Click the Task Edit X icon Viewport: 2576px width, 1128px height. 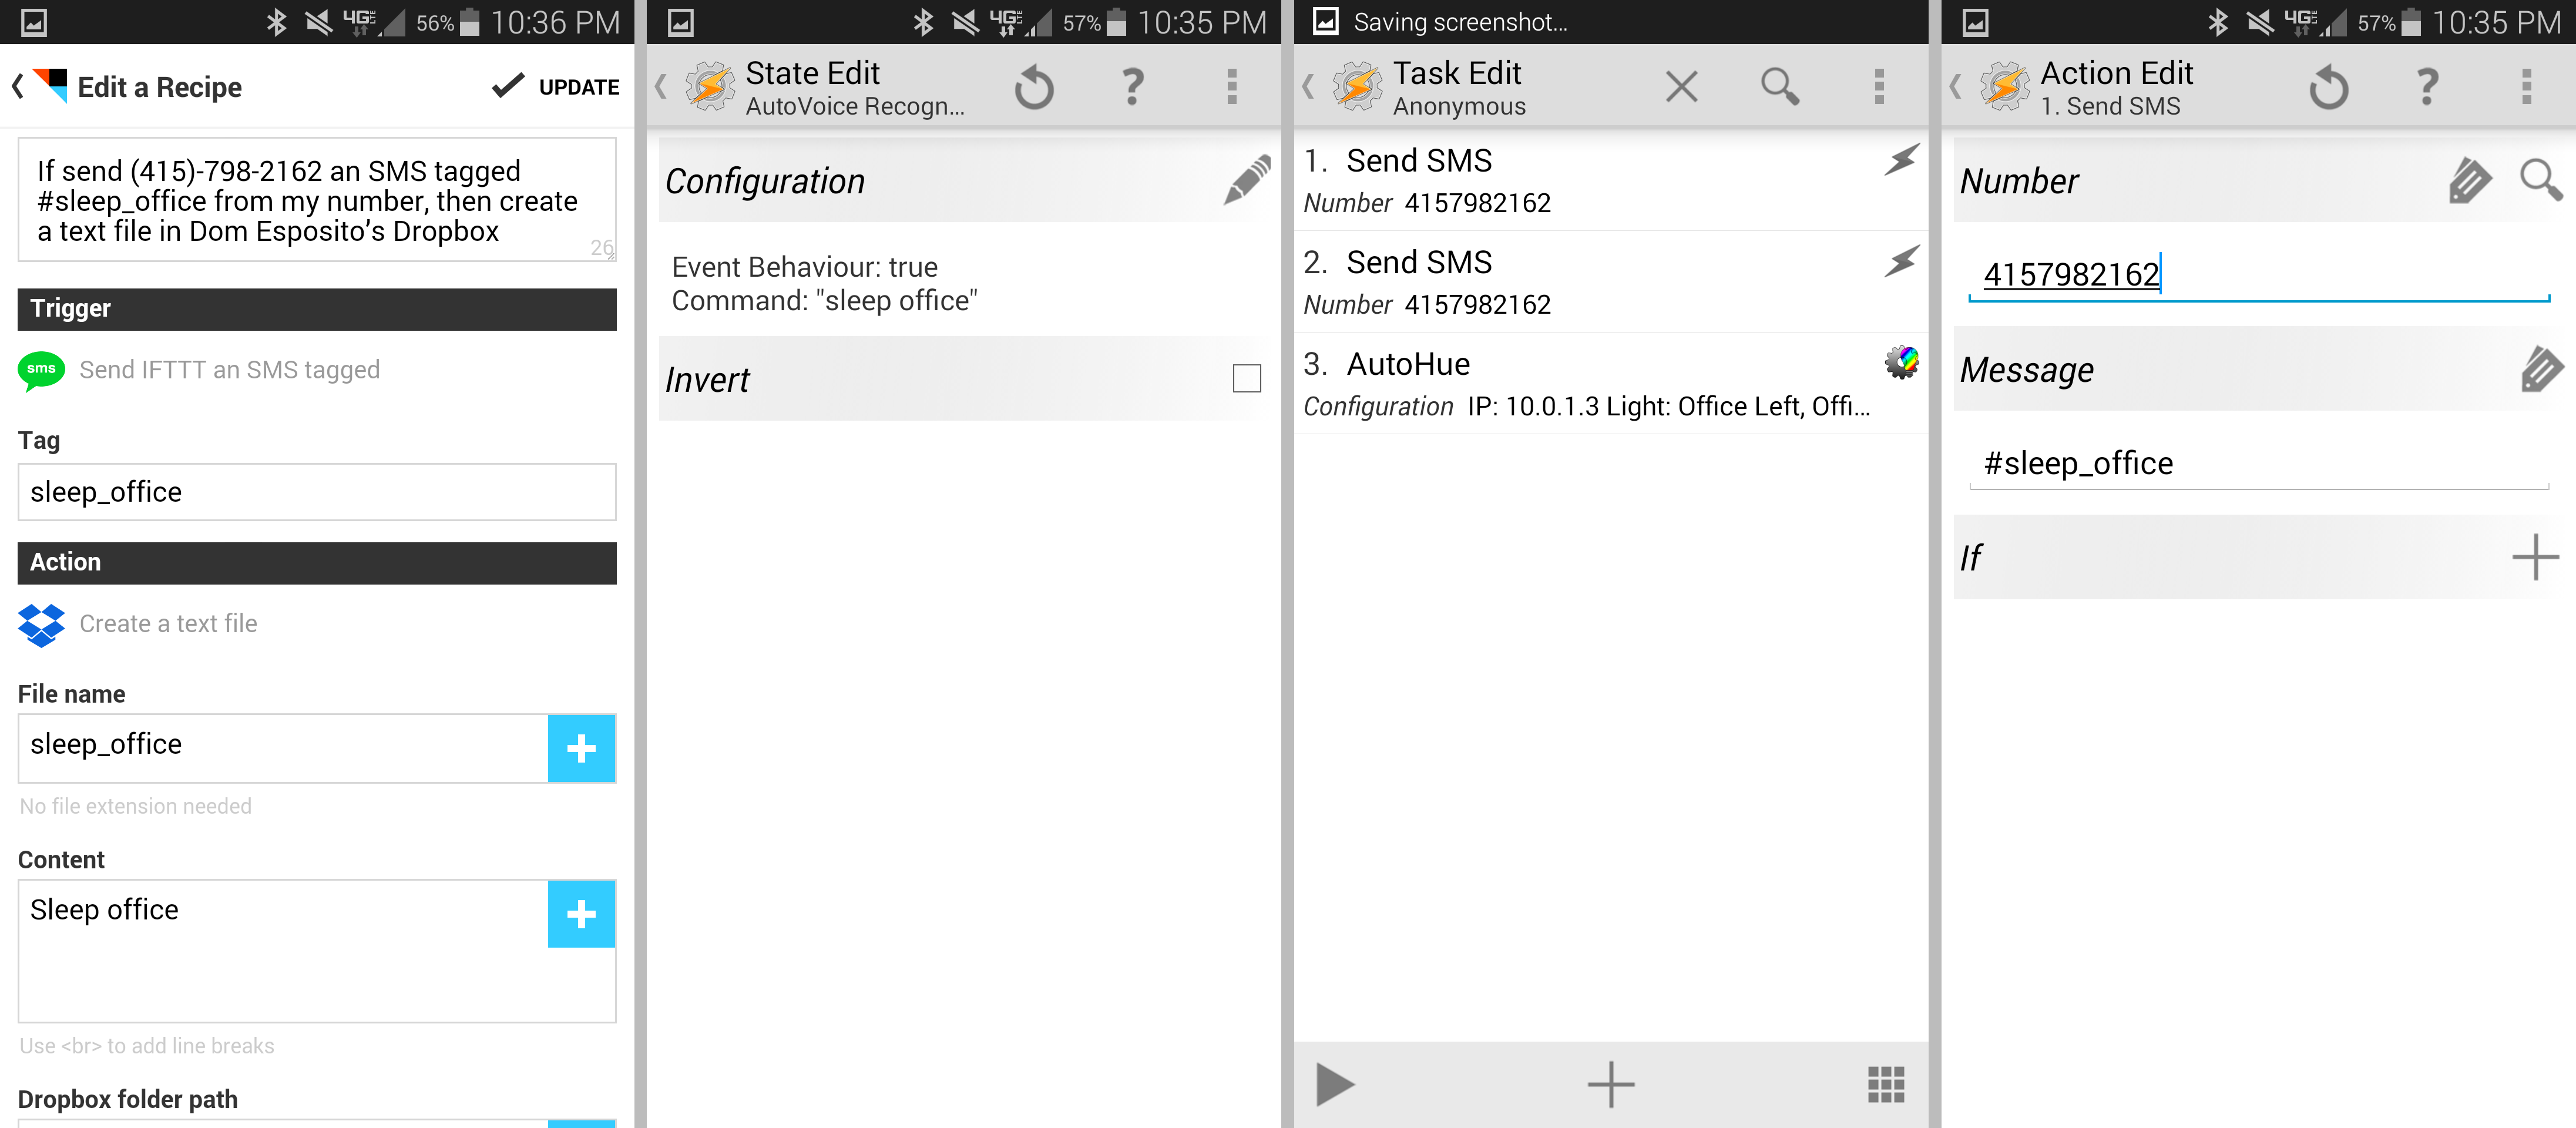click(x=1681, y=88)
